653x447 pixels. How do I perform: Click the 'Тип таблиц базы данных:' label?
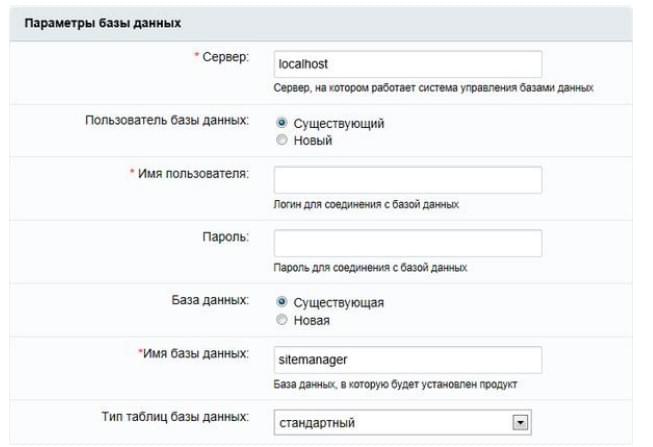click(175, 416)
